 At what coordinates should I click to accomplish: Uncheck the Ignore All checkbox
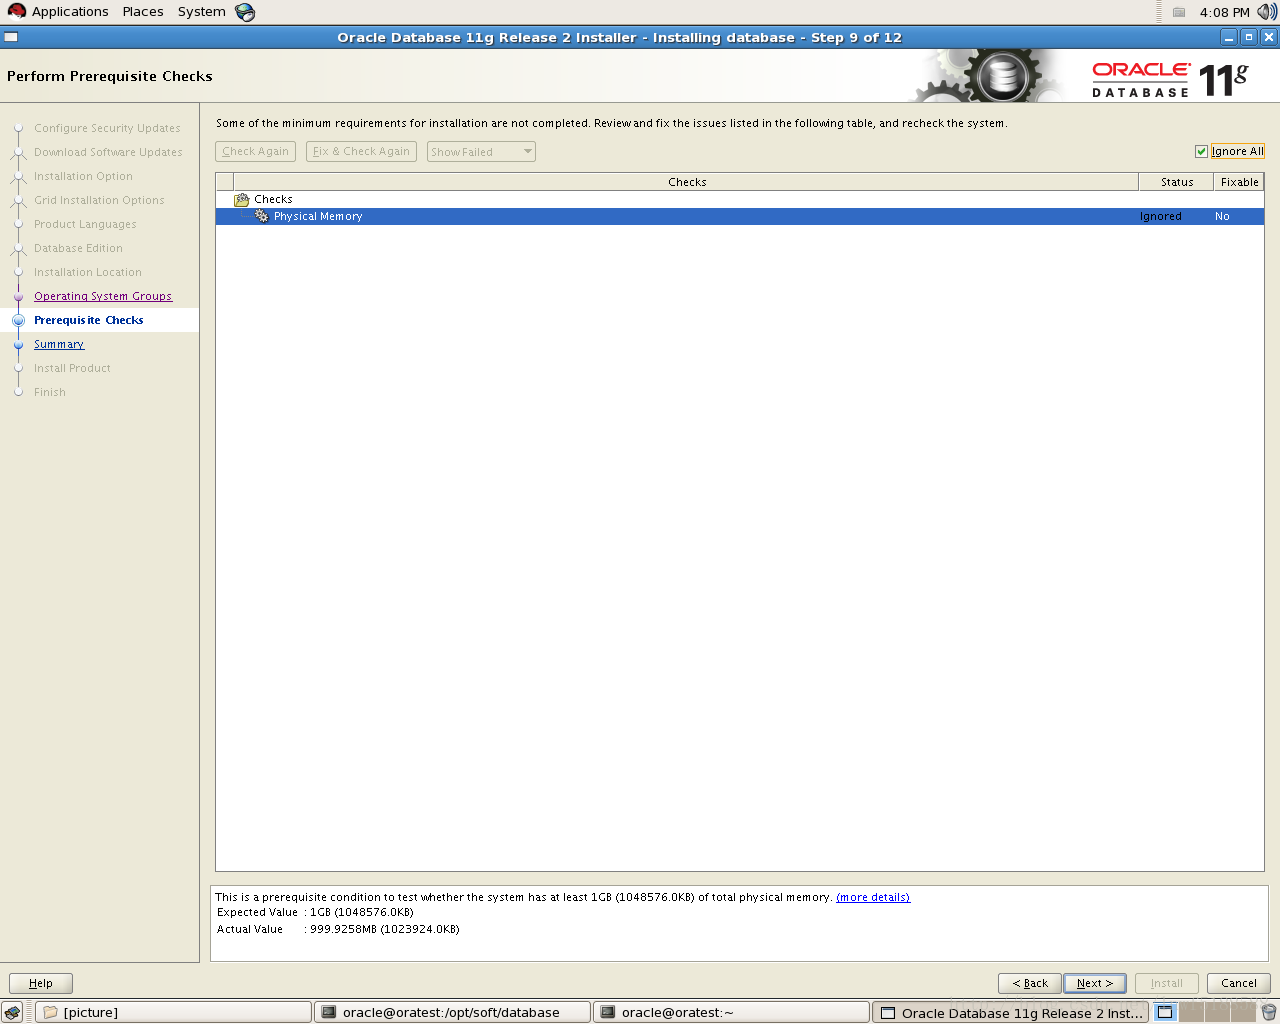click(x=1201, y=152)
